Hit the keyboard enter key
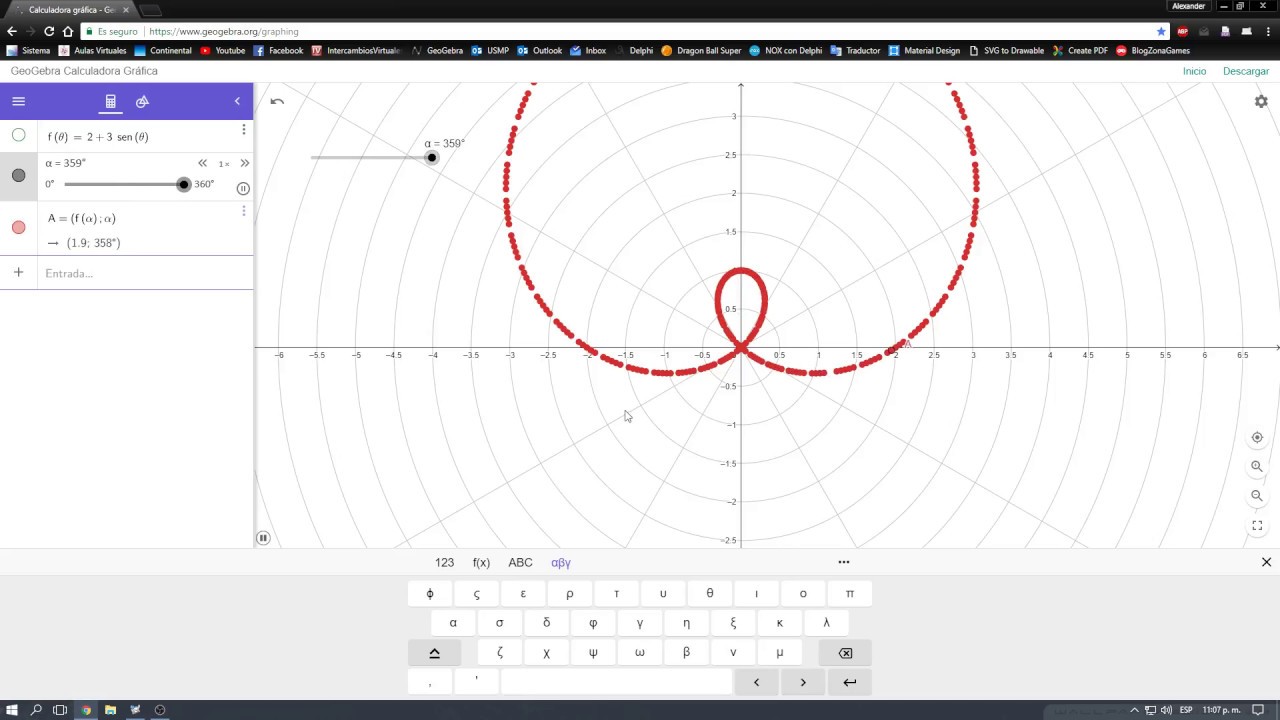The height and width of the screenshot is (720, 1280). [x=849, y=682]
